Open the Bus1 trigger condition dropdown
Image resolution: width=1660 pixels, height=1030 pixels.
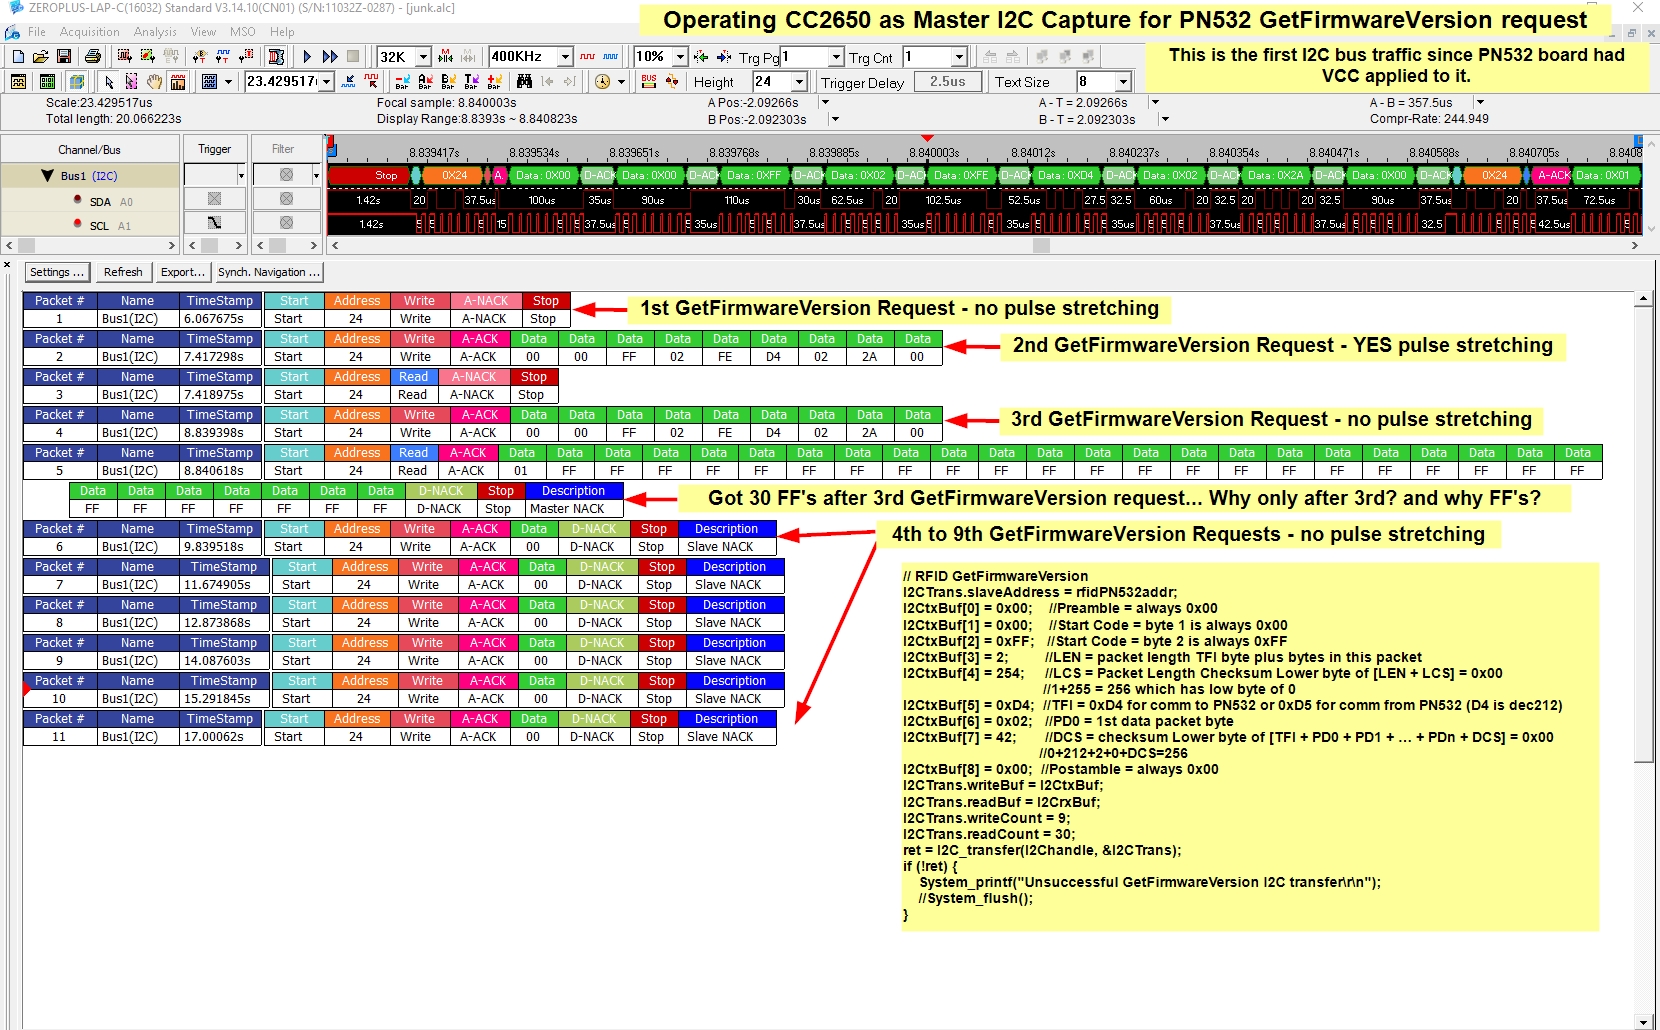(x=241, y=176)
